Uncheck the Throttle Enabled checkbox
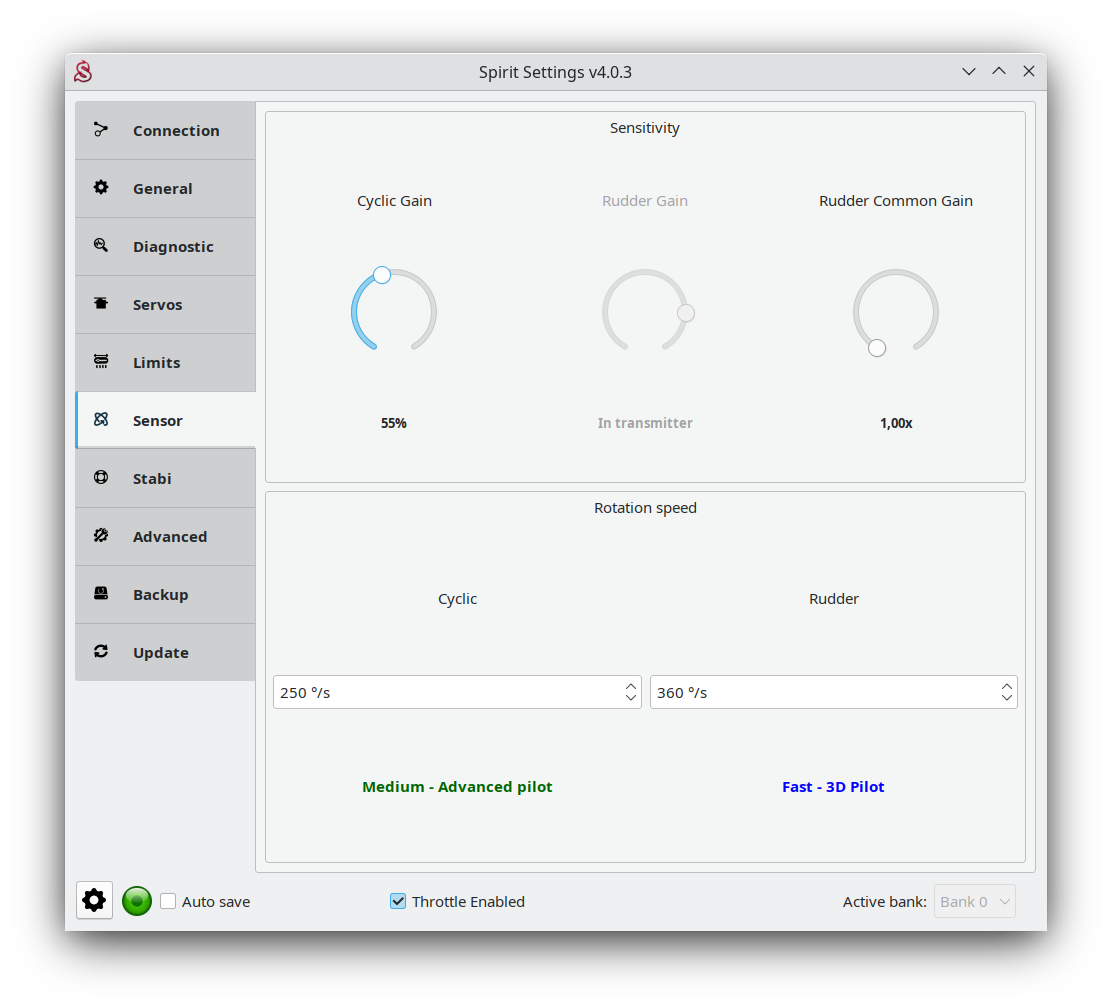The height and width of the screenshot is (1008, 1112). tap(398, 901)
